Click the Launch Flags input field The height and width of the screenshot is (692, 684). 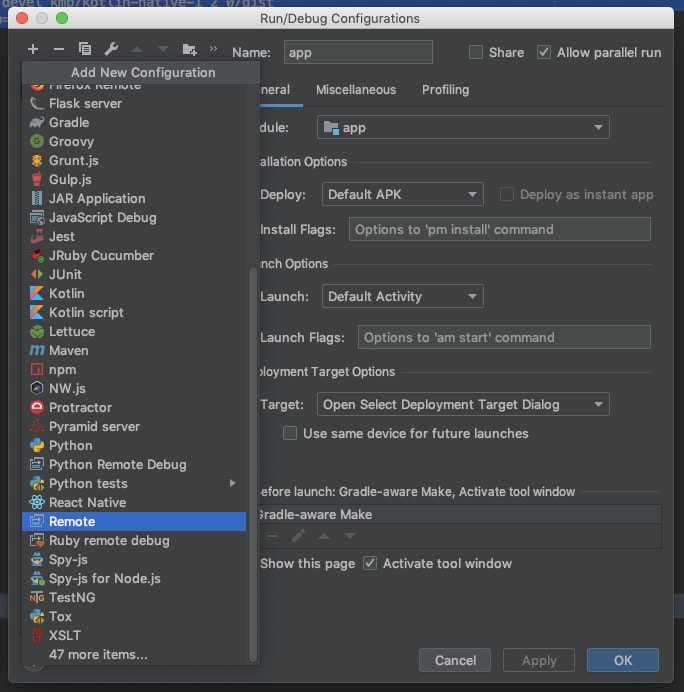pyautogui.click(x=504, y=337)
